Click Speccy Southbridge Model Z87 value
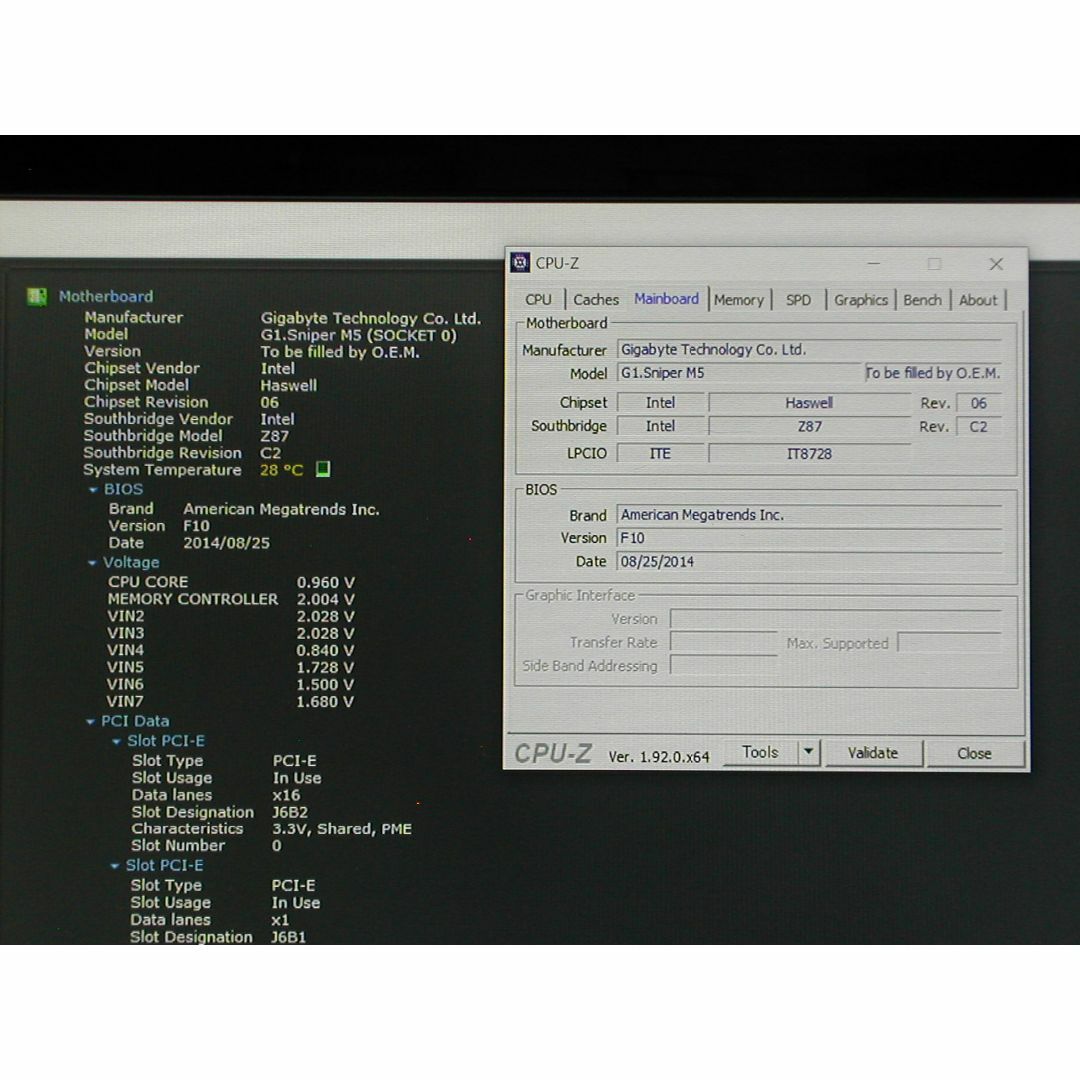The image size is (1080, 1080). point(274,437)
